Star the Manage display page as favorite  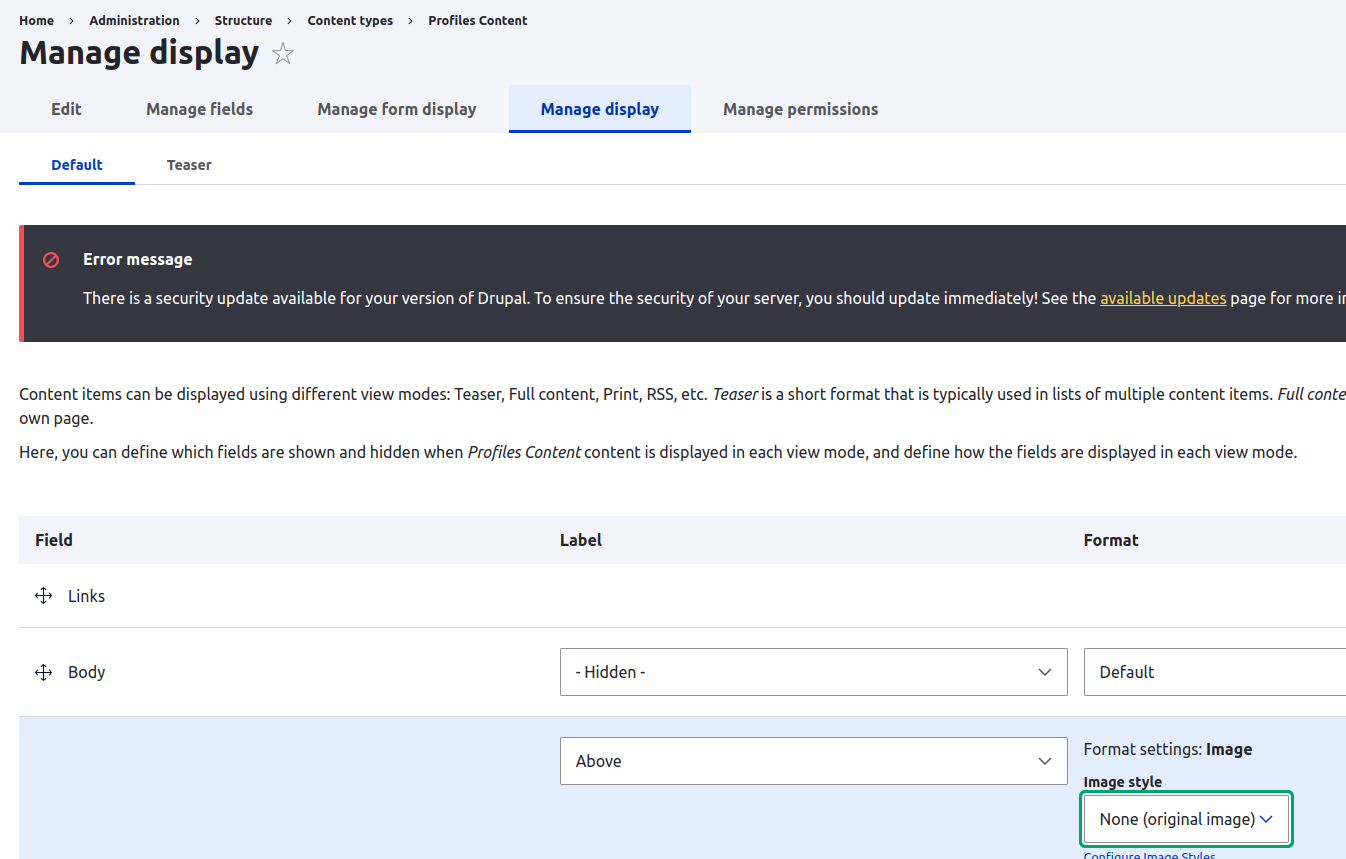pyautogui.click(x=283, y=54)
